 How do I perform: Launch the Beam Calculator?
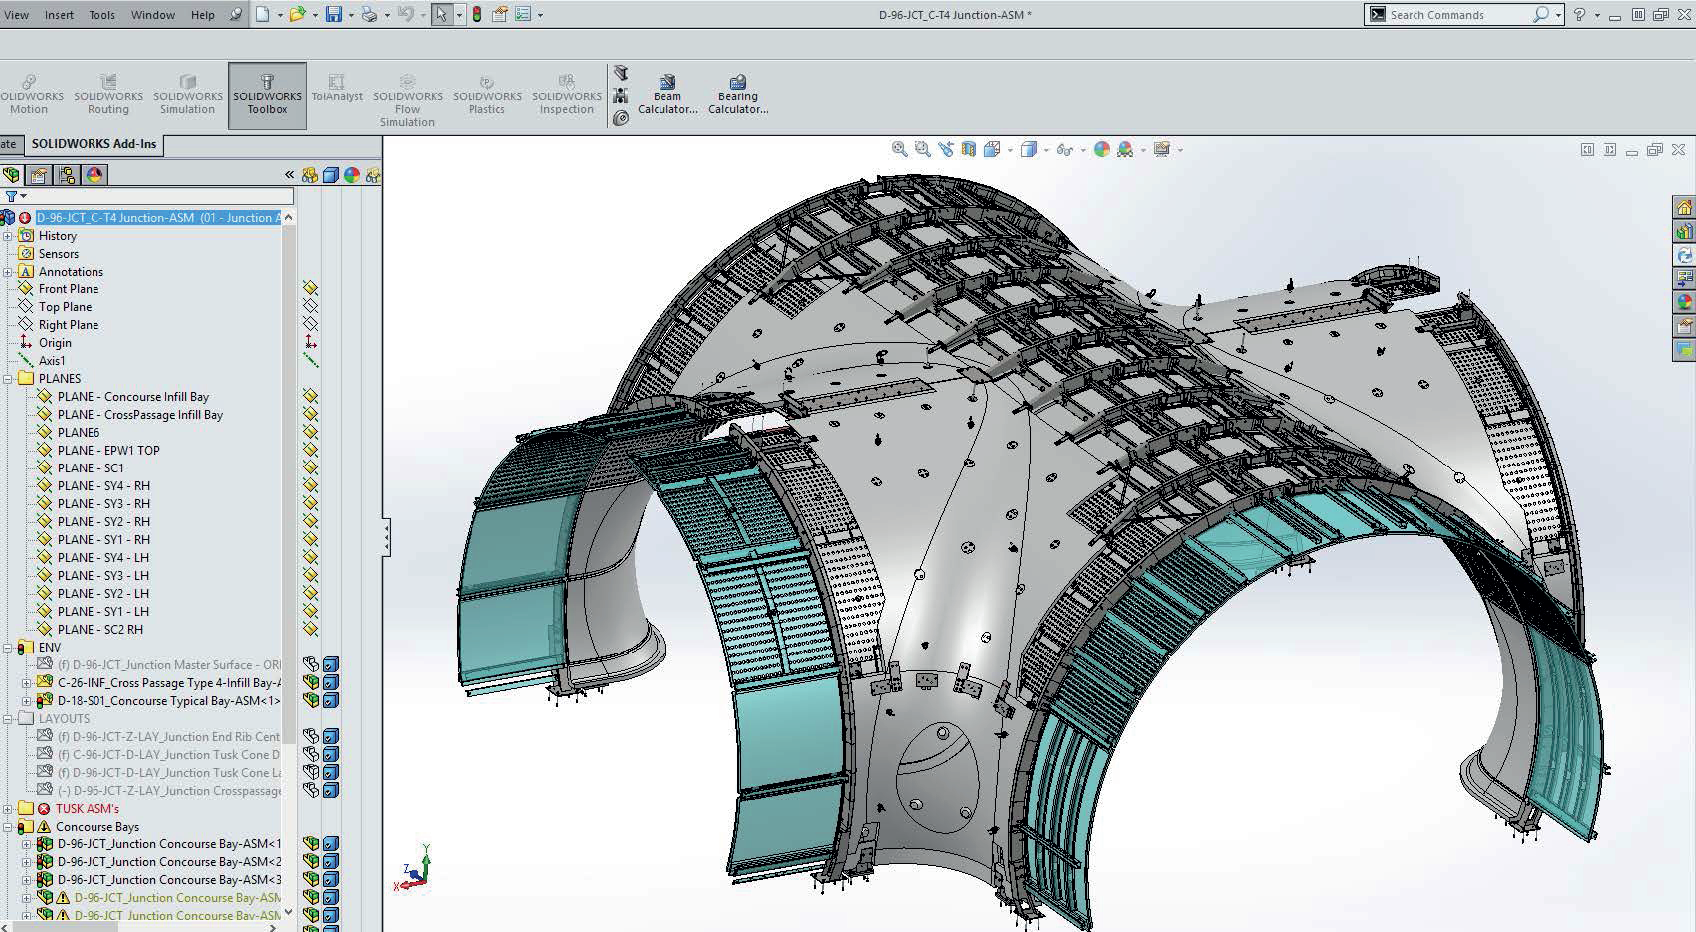(x=667, y=90)
